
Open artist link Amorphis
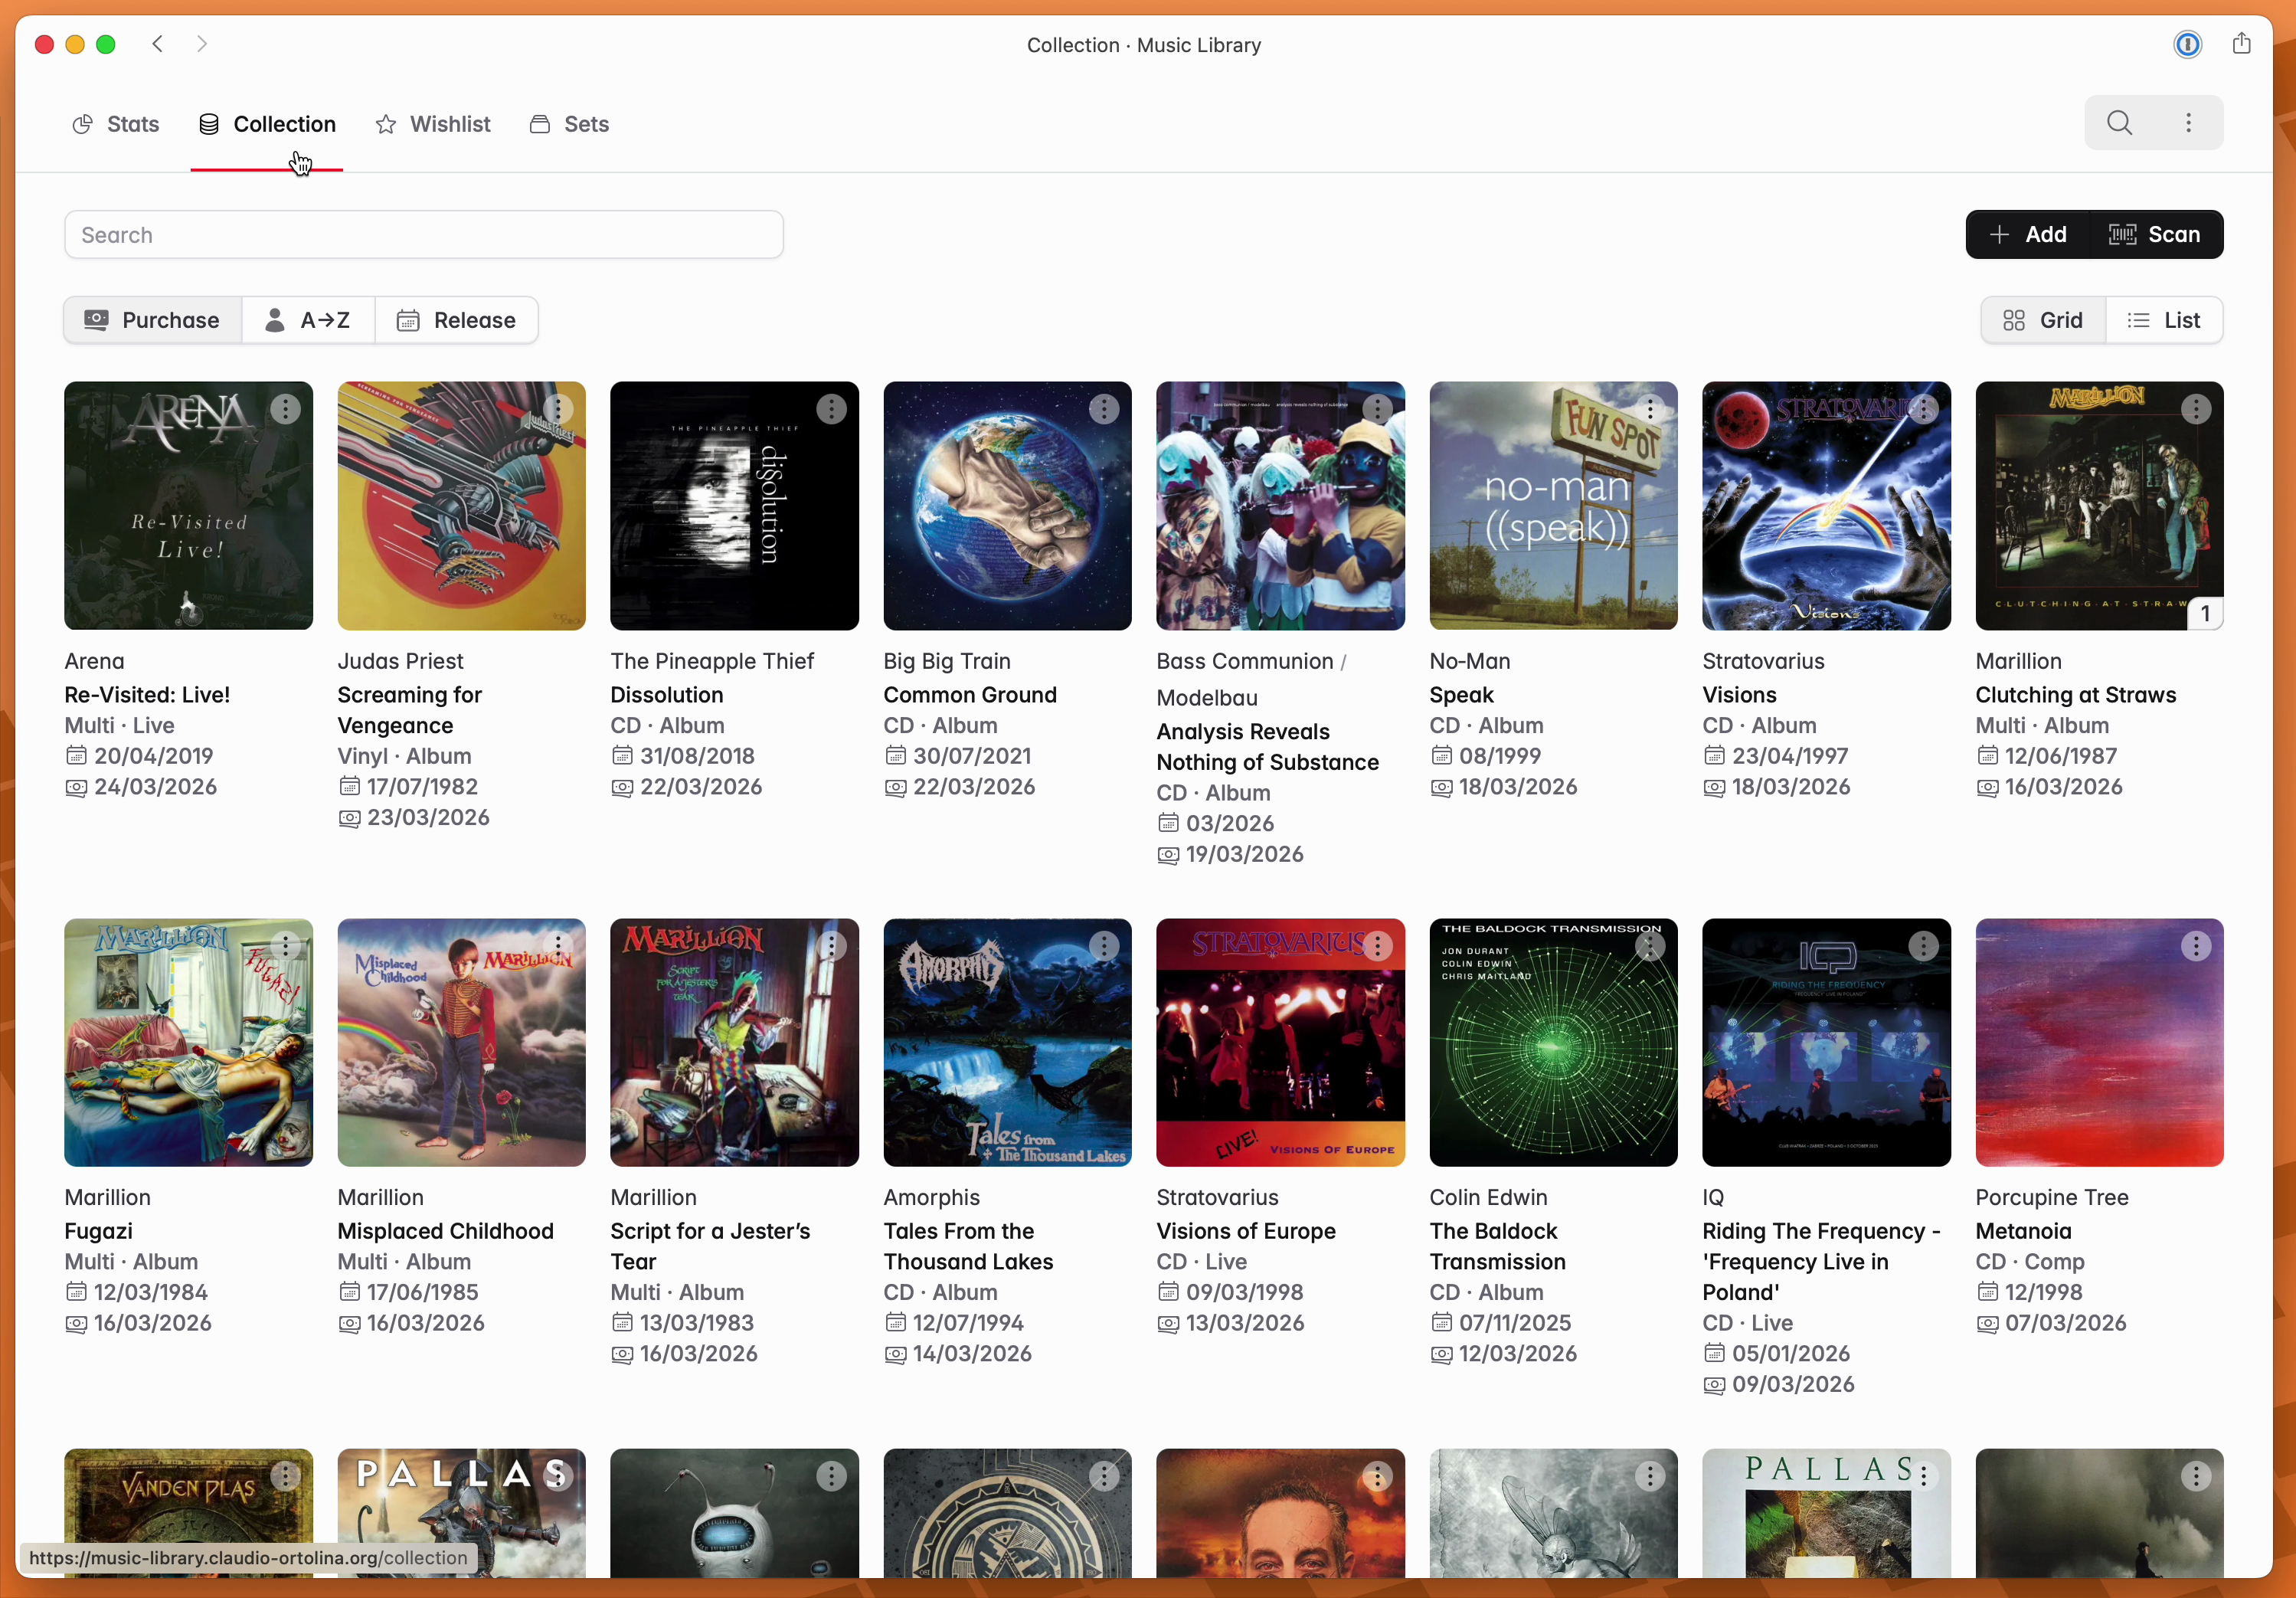click(x=932, y=1197)
